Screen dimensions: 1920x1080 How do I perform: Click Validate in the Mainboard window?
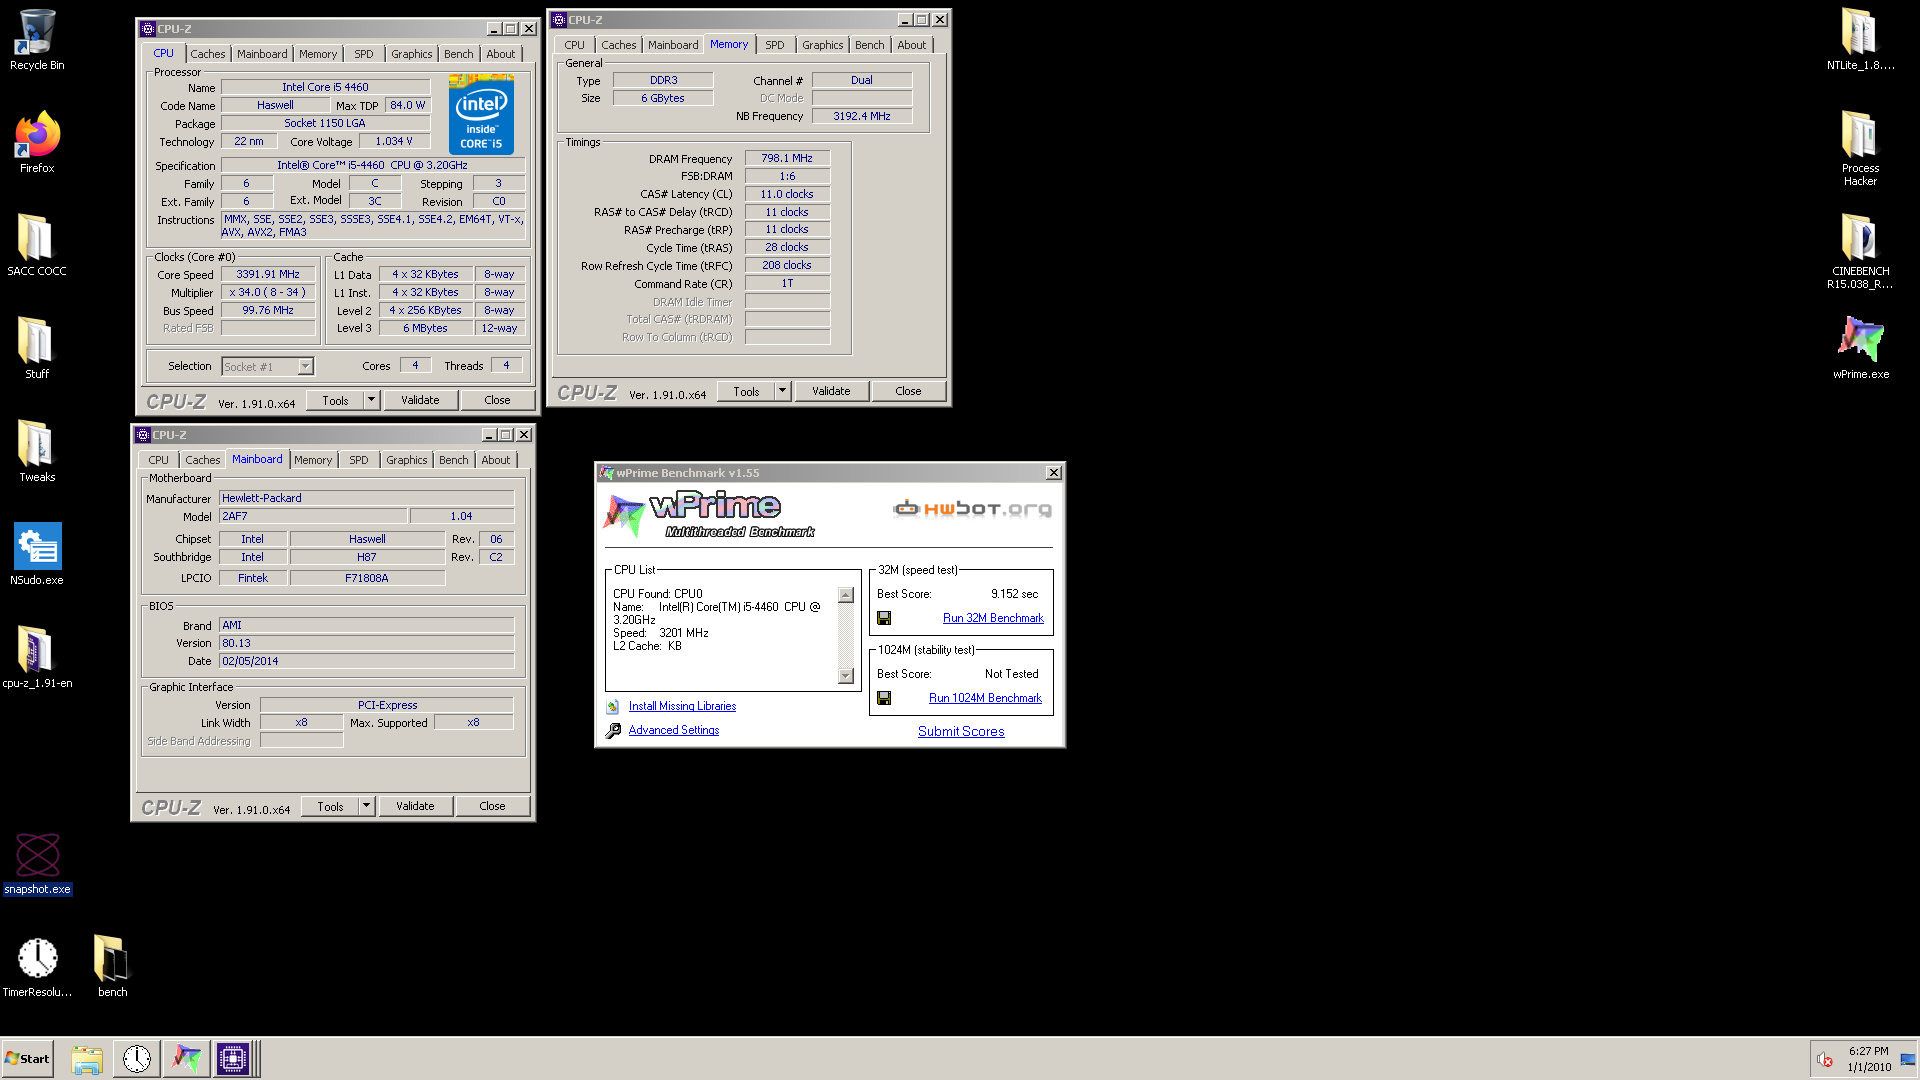click(415, 806)
